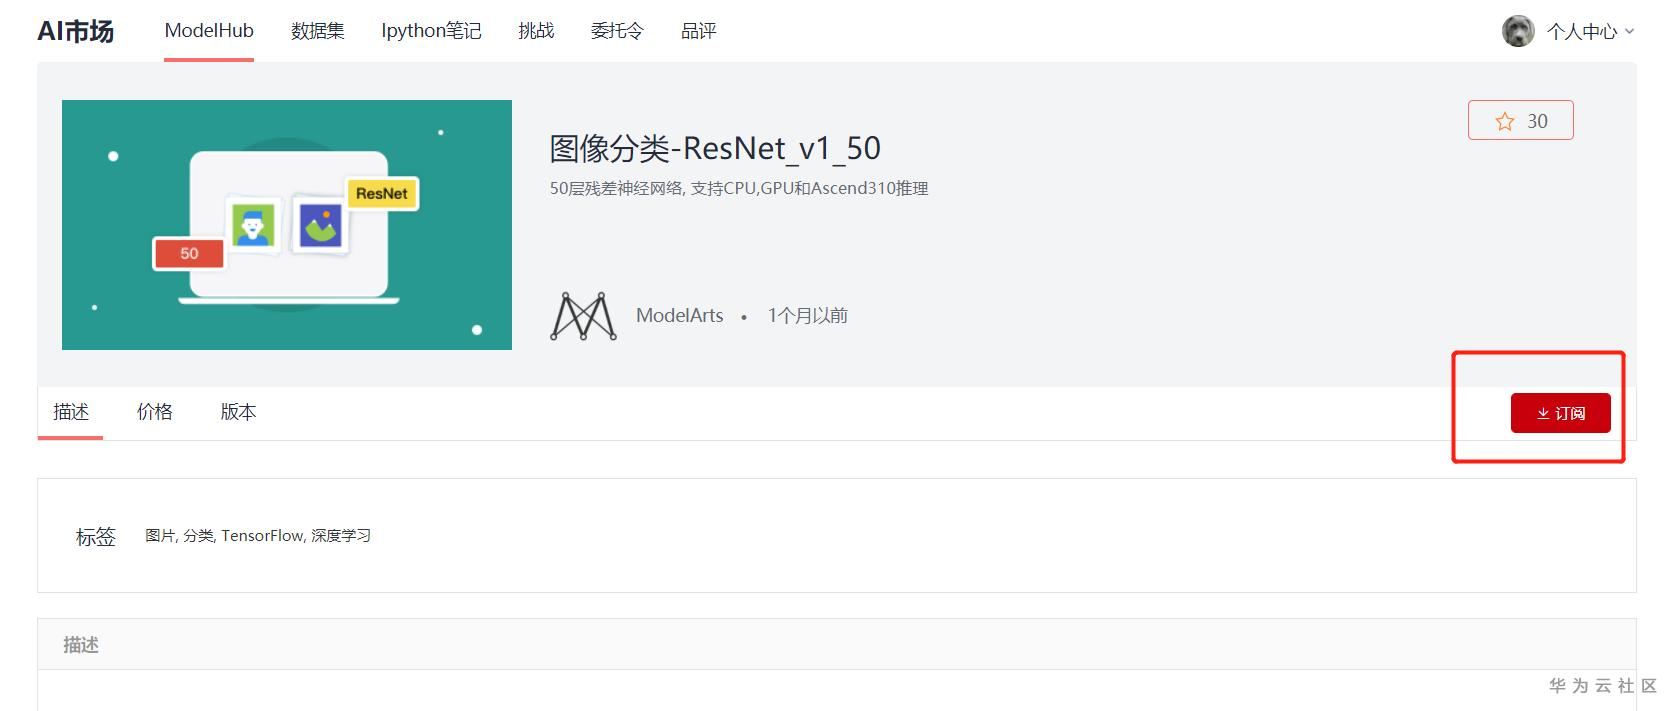
Task: Click the AI市场 logo
Action: 75,31
